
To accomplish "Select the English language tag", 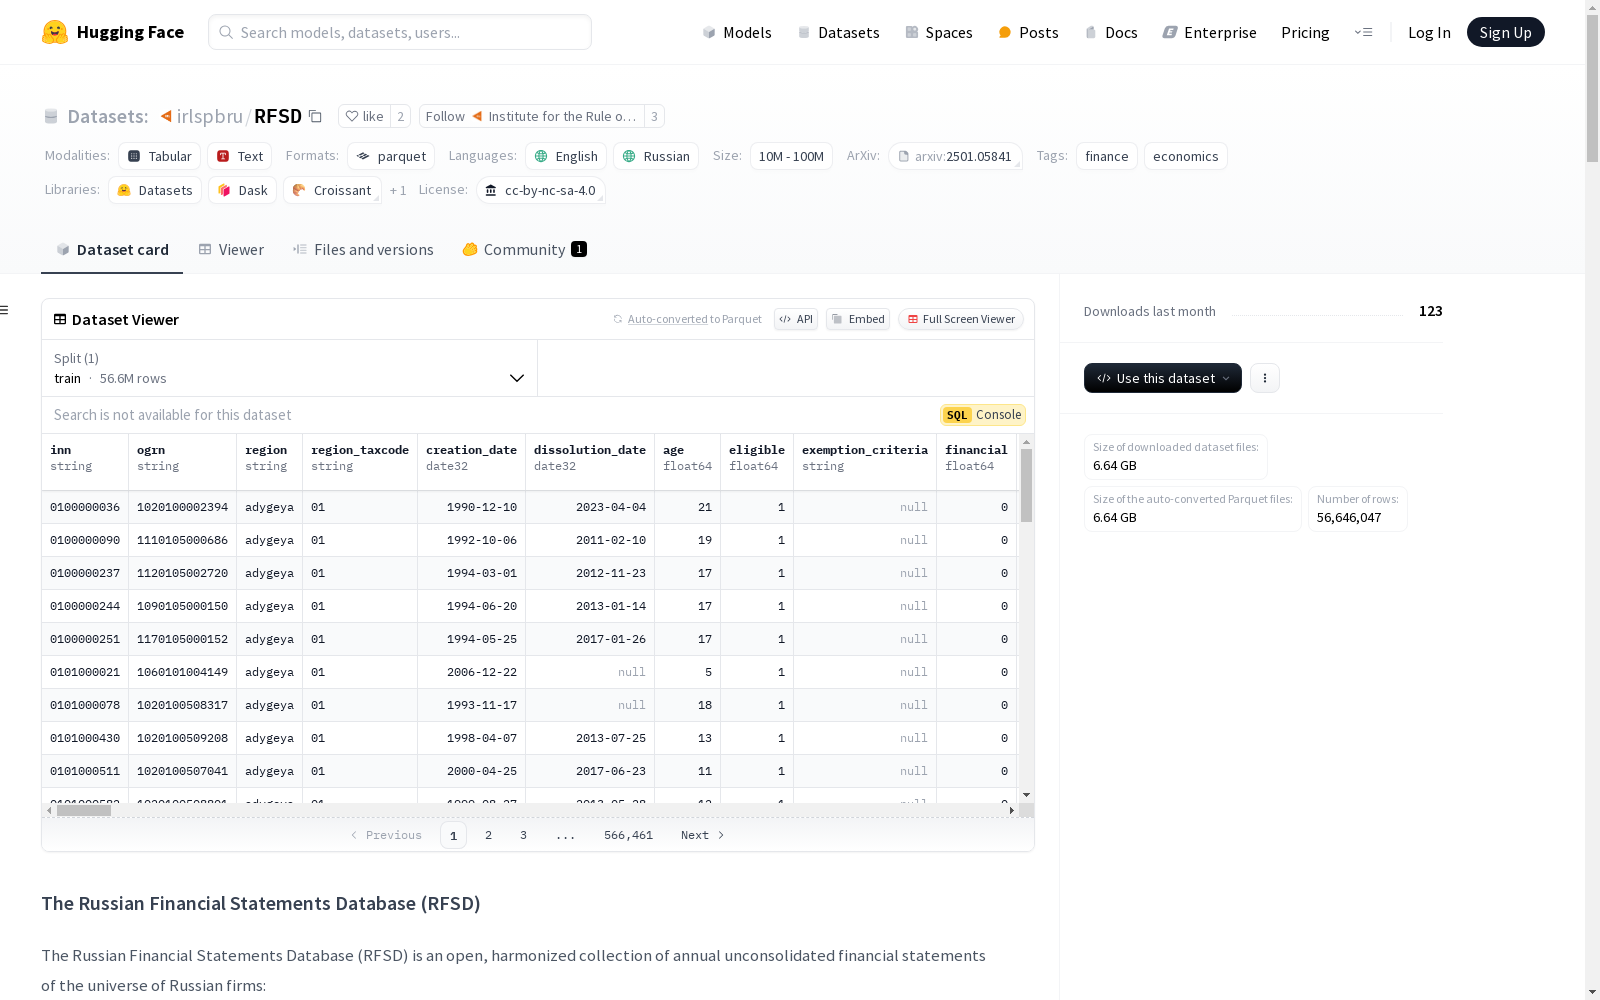I will [566, 156].
